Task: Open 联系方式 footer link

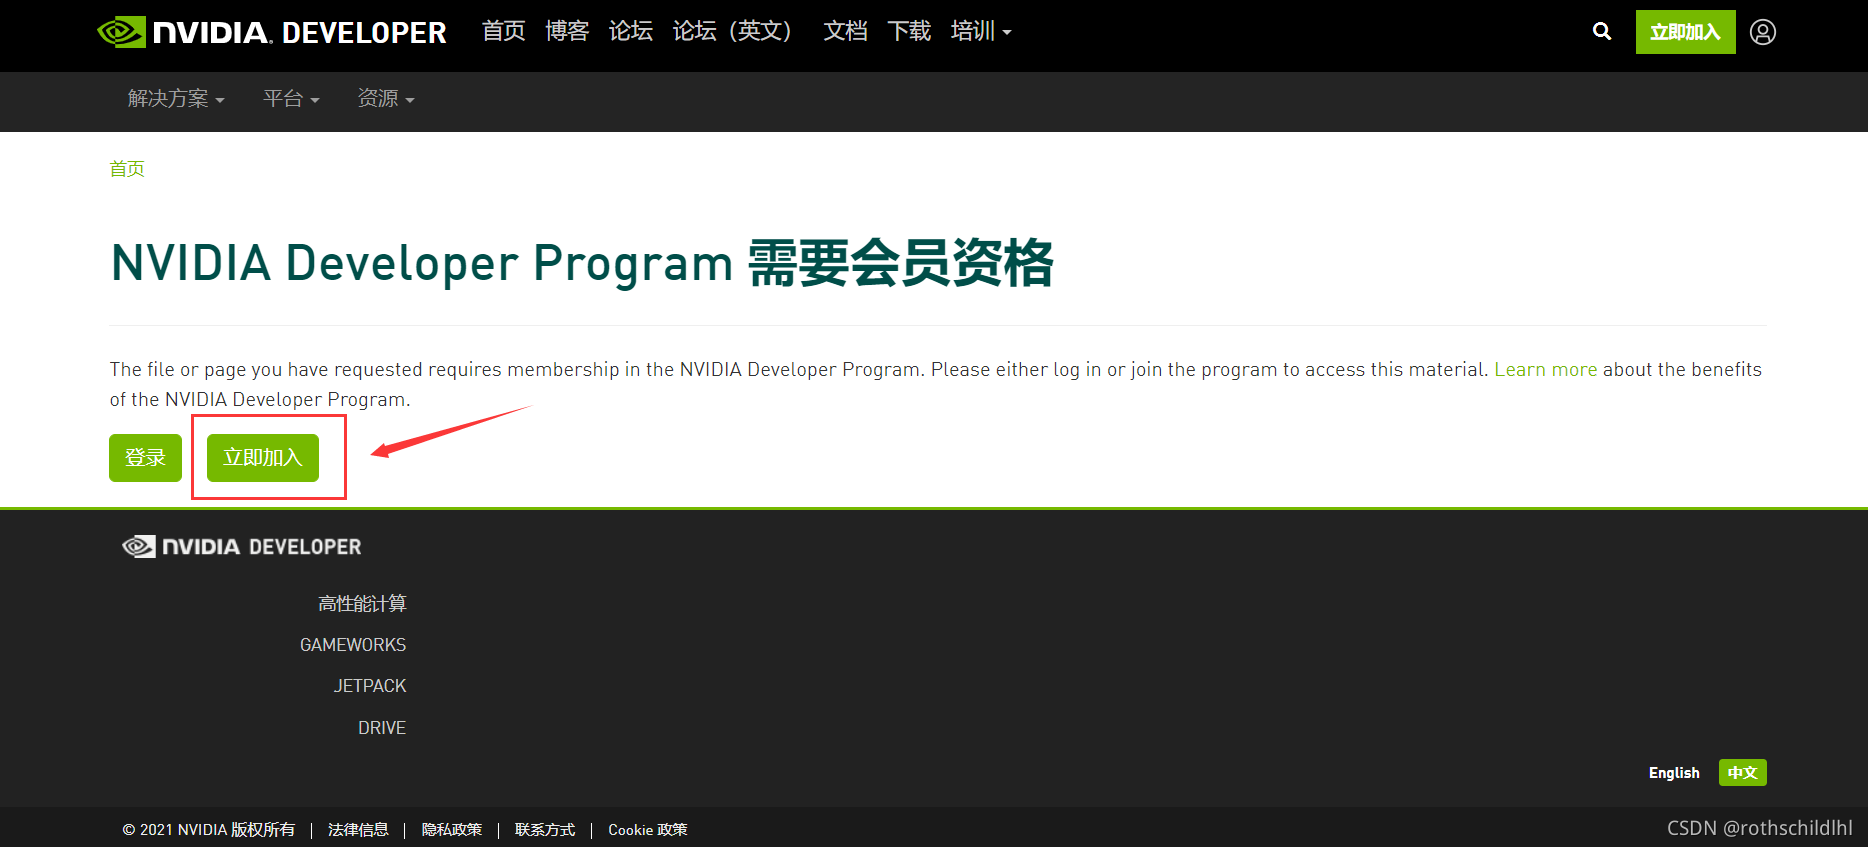Action: (545, 830)
